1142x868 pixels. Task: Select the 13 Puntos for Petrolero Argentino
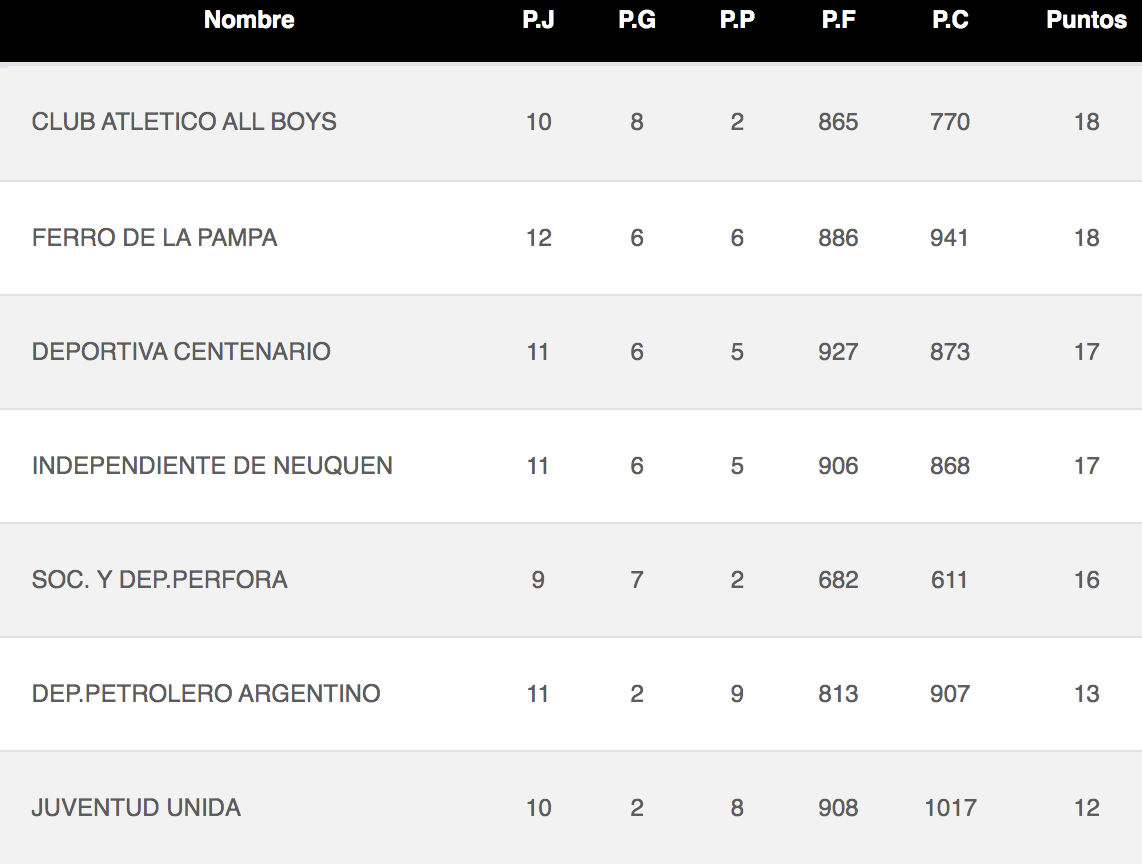(1087, 693)
